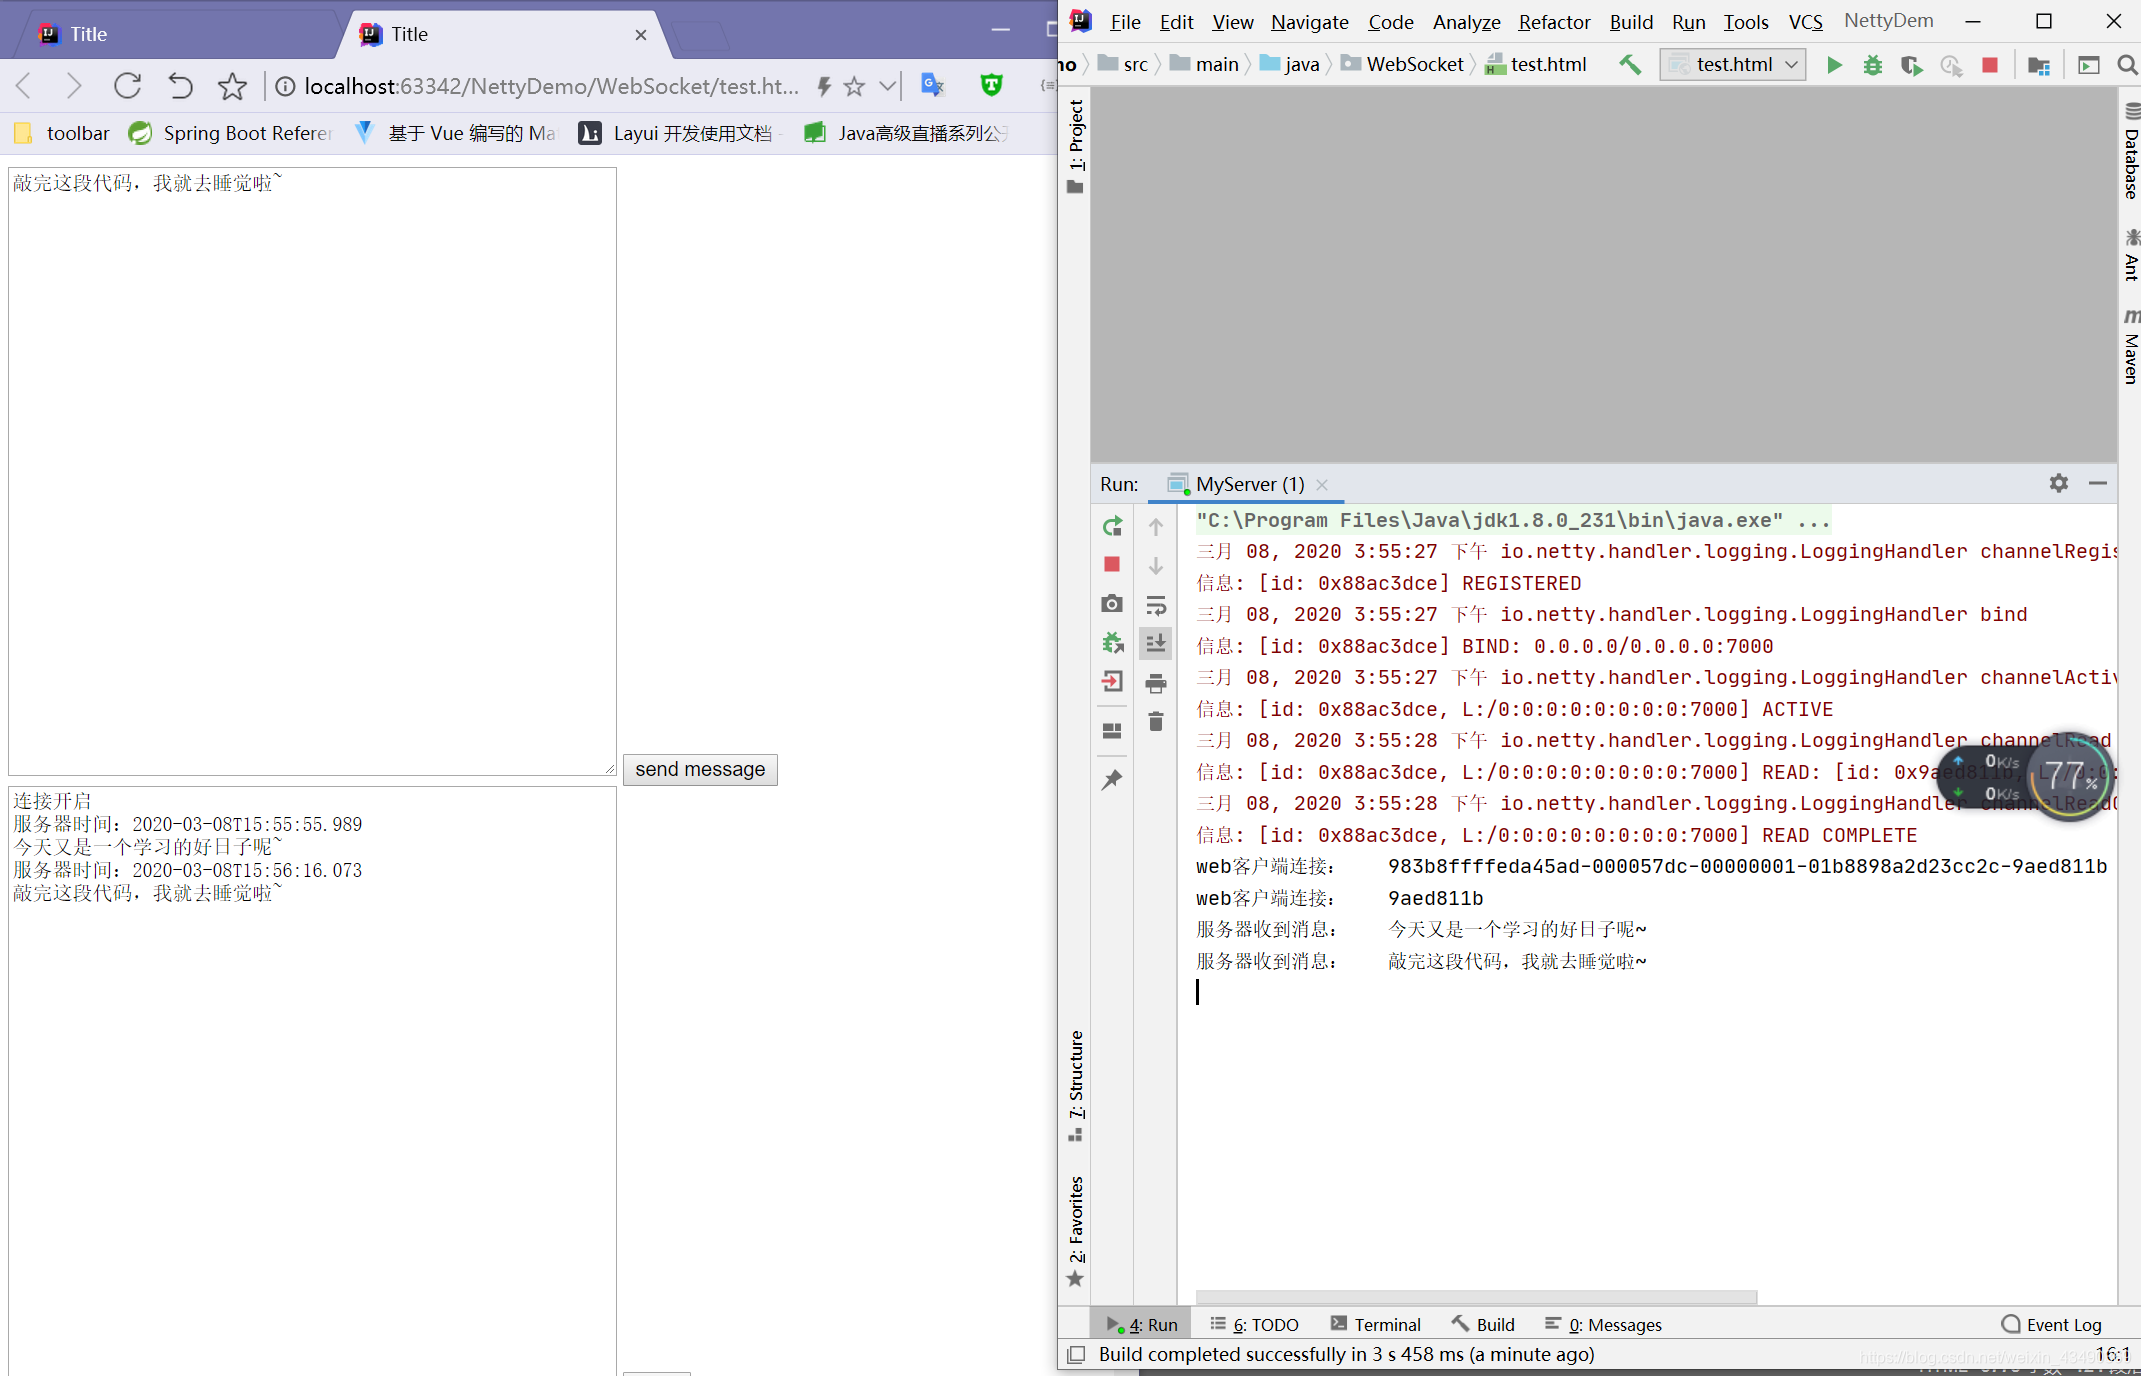Toggle the Maven tool window

tap(2130, 346)
